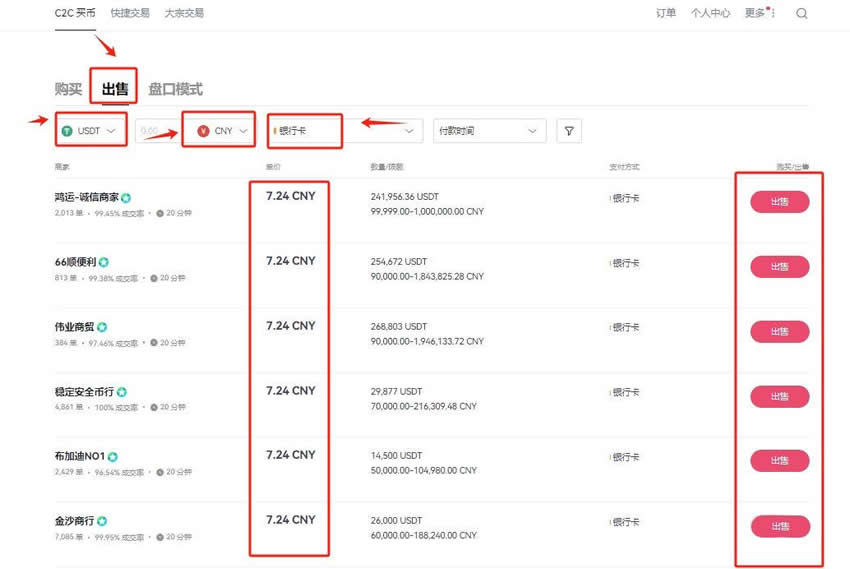Open 大宗交易 in top navigation

184,13
